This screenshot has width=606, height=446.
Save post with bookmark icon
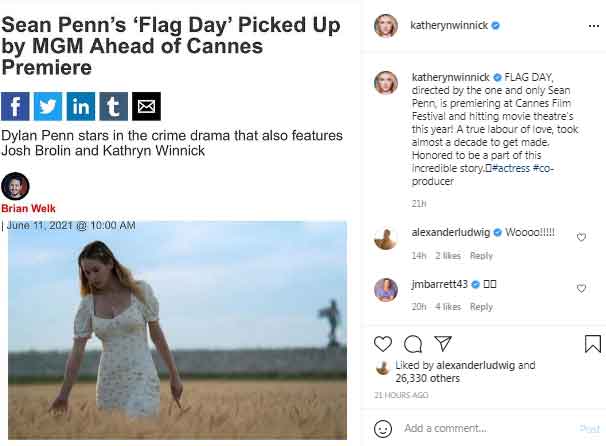coord(592,344)
